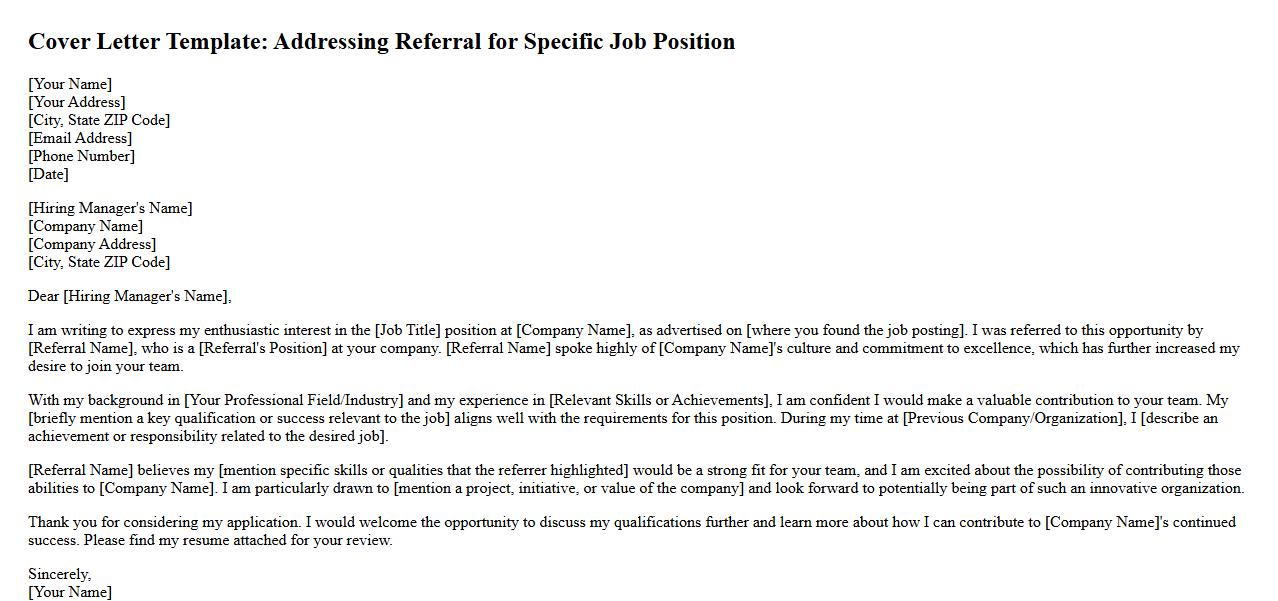This screenshot has width=1278, height=601.
Task: Click the "Sincerely," closing line
Action: pyautogui.click(x=59, y=574)
